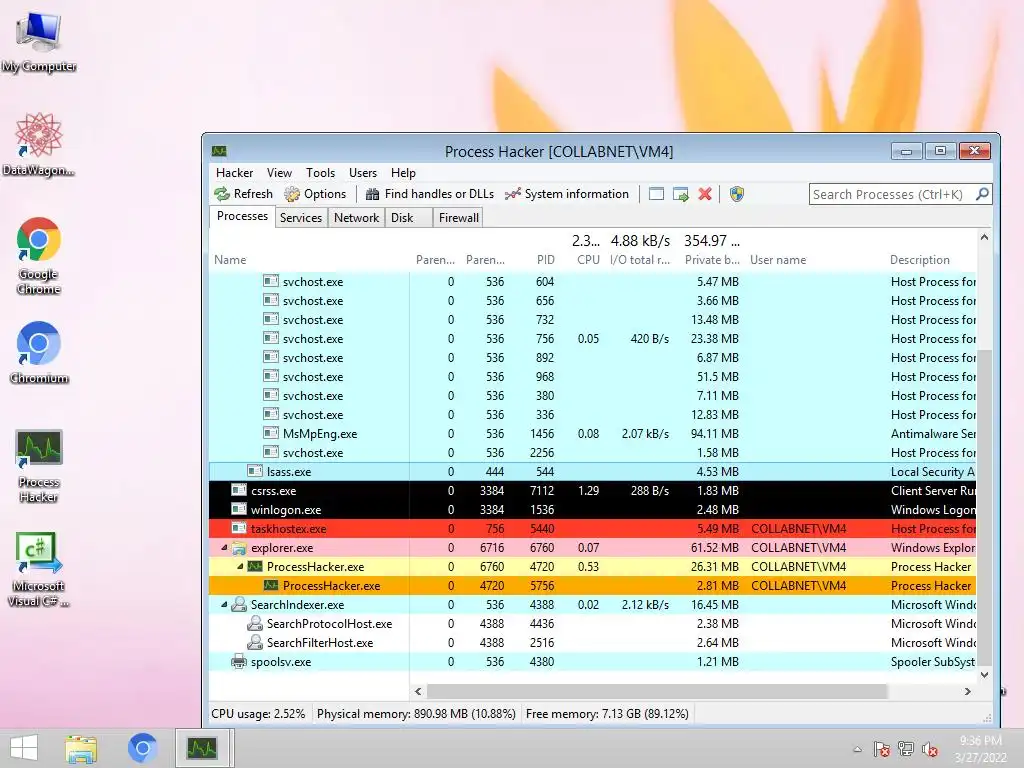Click find window and thread icon
Viewport: 1024px width, 768px height.
tap(680, 194)
